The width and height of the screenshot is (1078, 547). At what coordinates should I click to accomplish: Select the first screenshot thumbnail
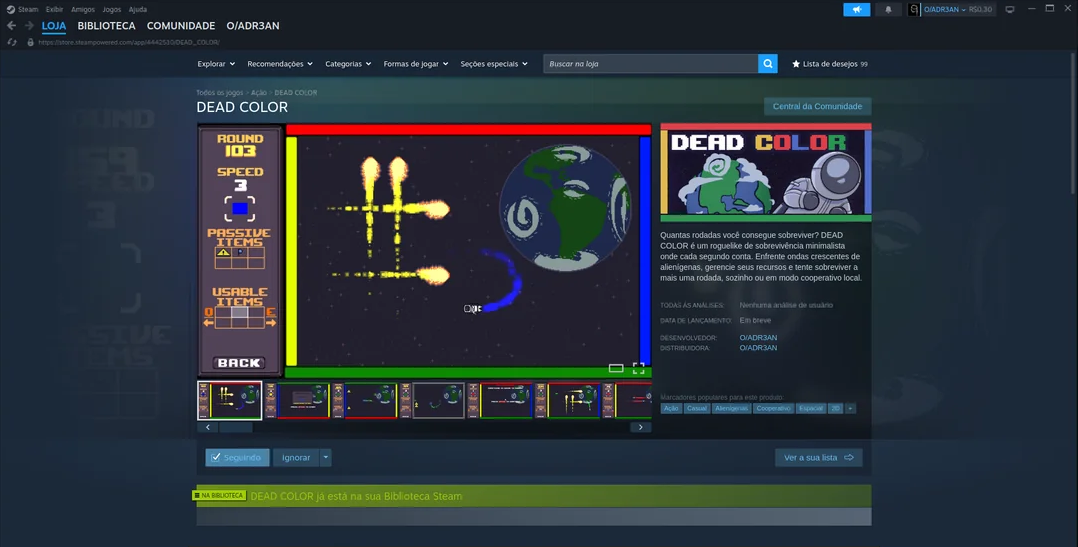230,401
